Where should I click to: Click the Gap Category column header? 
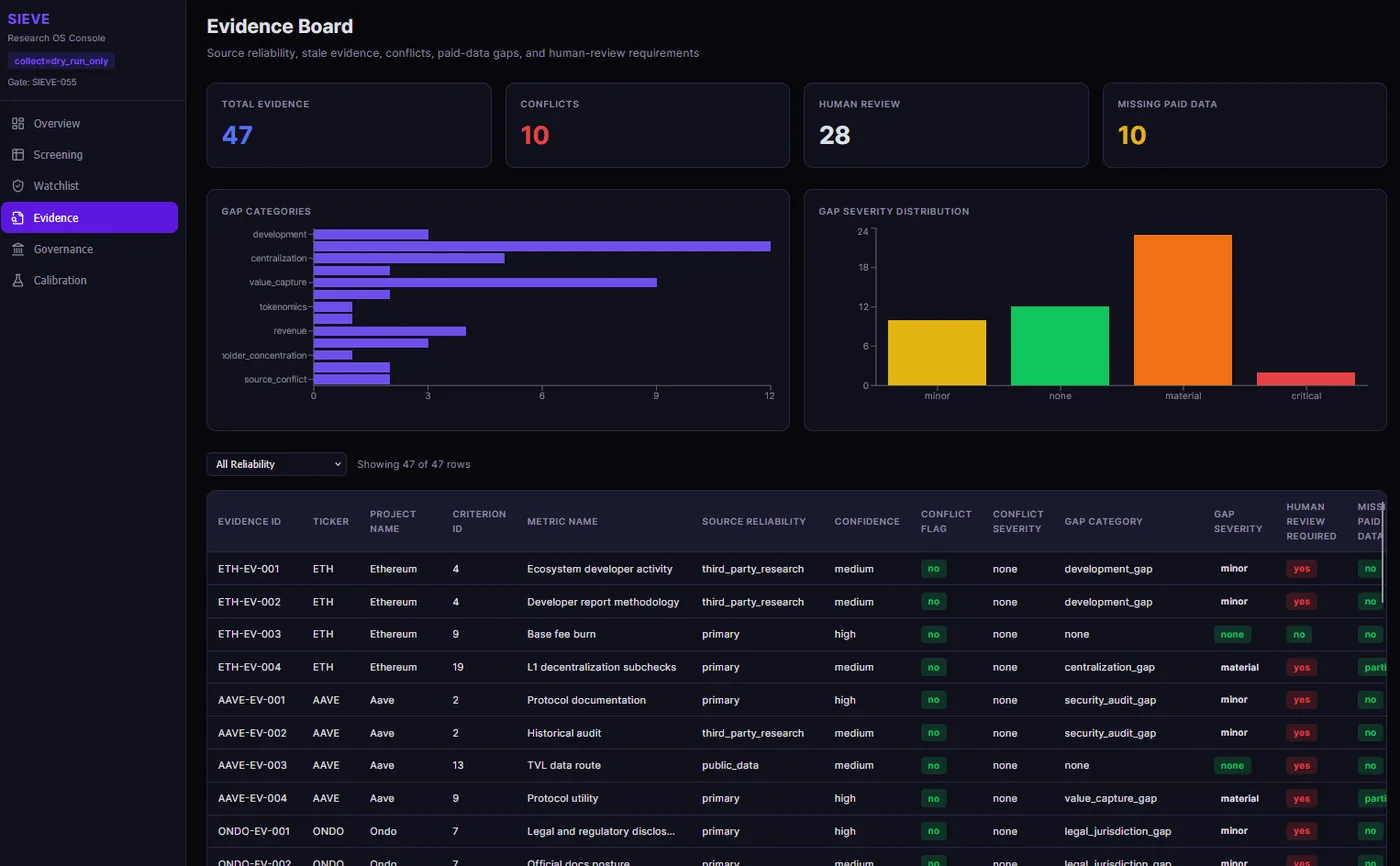point(1103,521)
